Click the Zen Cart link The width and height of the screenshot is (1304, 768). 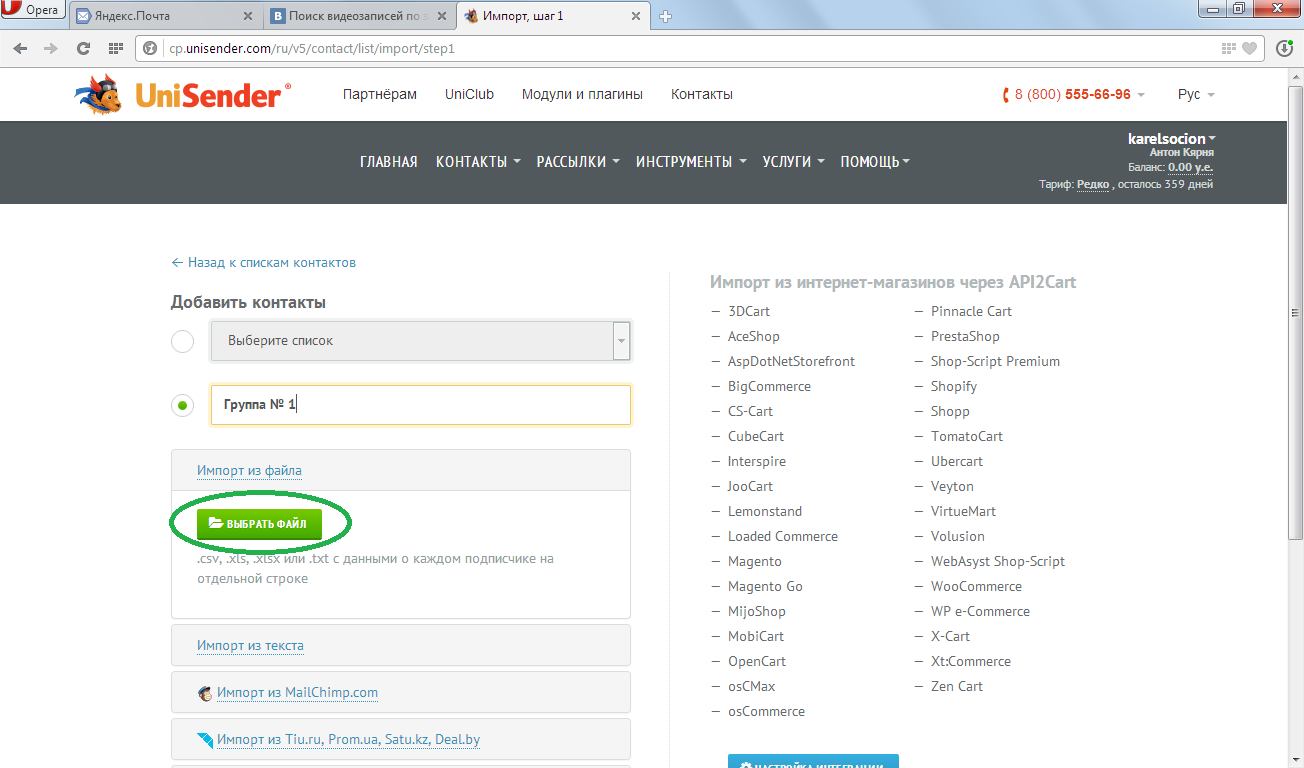coord(957,686)
